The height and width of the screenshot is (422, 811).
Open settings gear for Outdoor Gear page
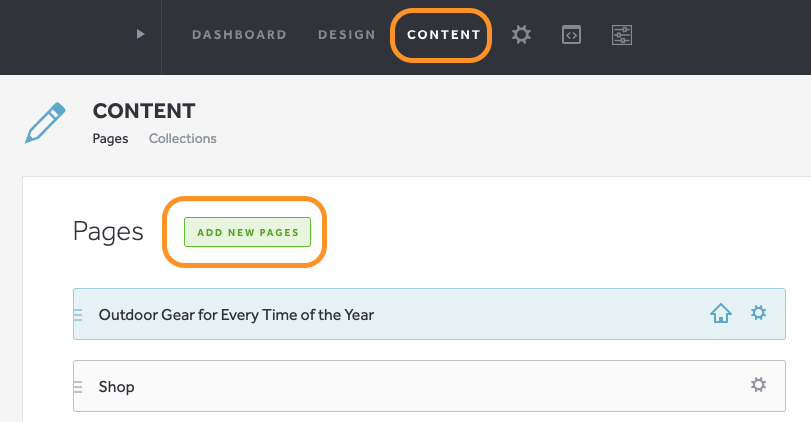759,314
